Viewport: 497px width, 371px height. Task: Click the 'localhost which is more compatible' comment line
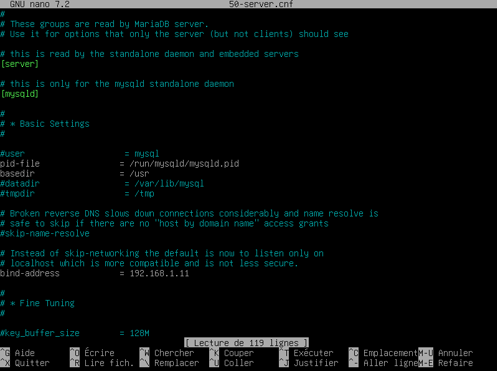[x=149, y=263]
